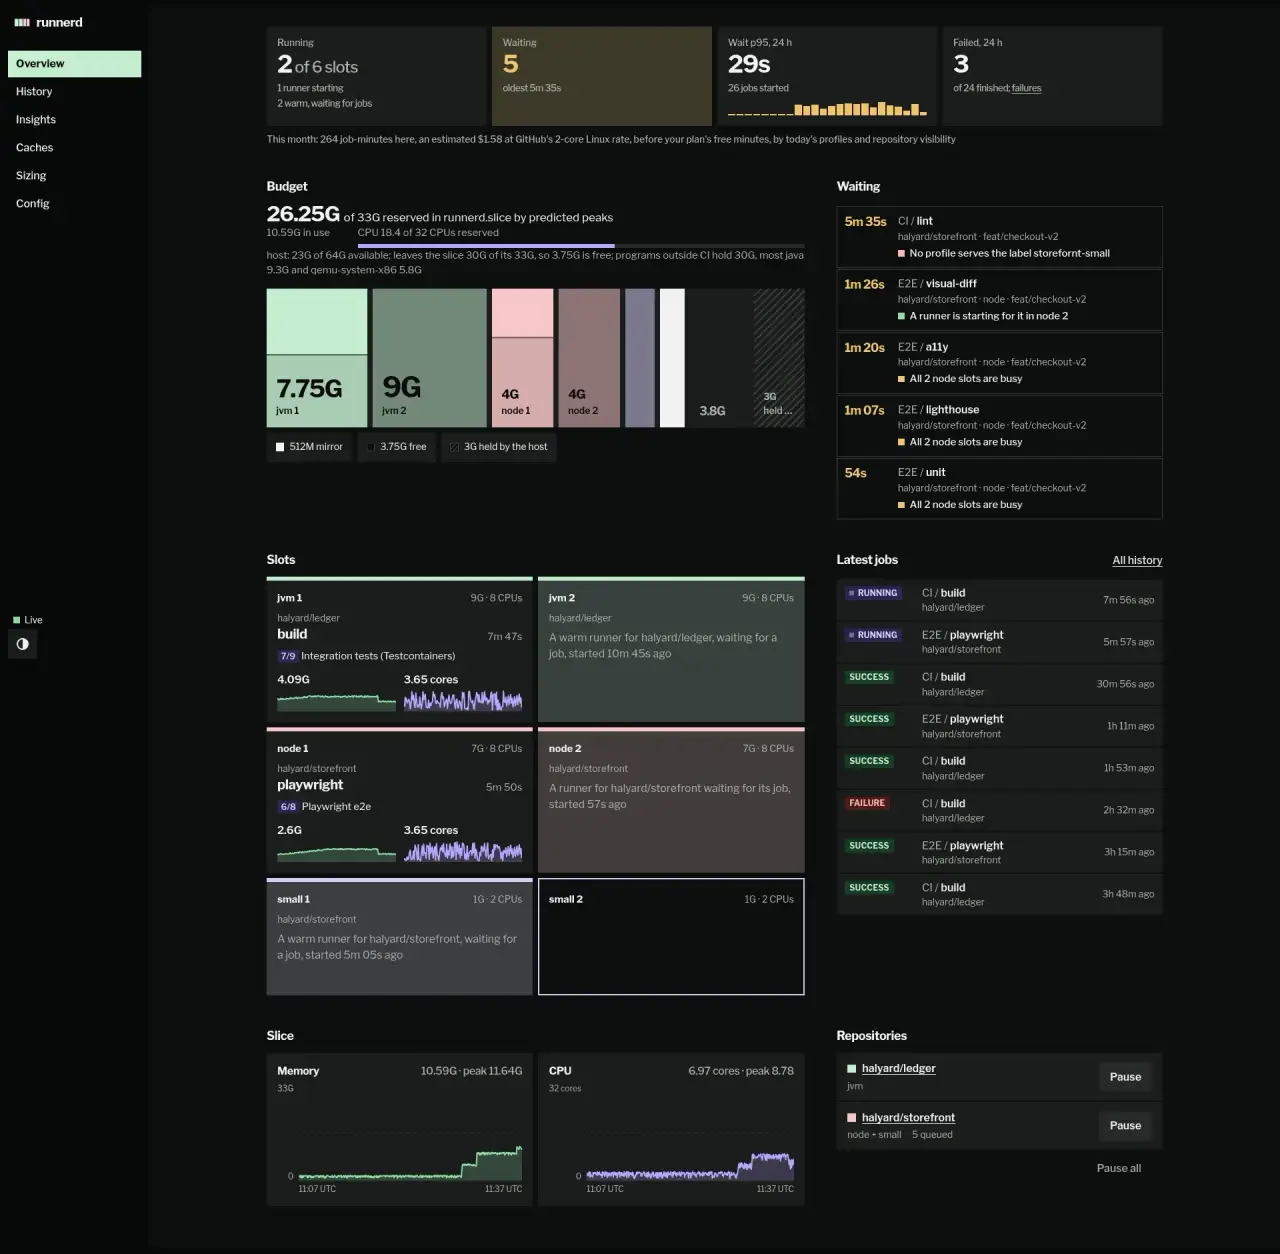Open the History page in sidebar
The height and width of the screenshot is (1254, 1280).
pyautogui.click(x=74, y=92)
